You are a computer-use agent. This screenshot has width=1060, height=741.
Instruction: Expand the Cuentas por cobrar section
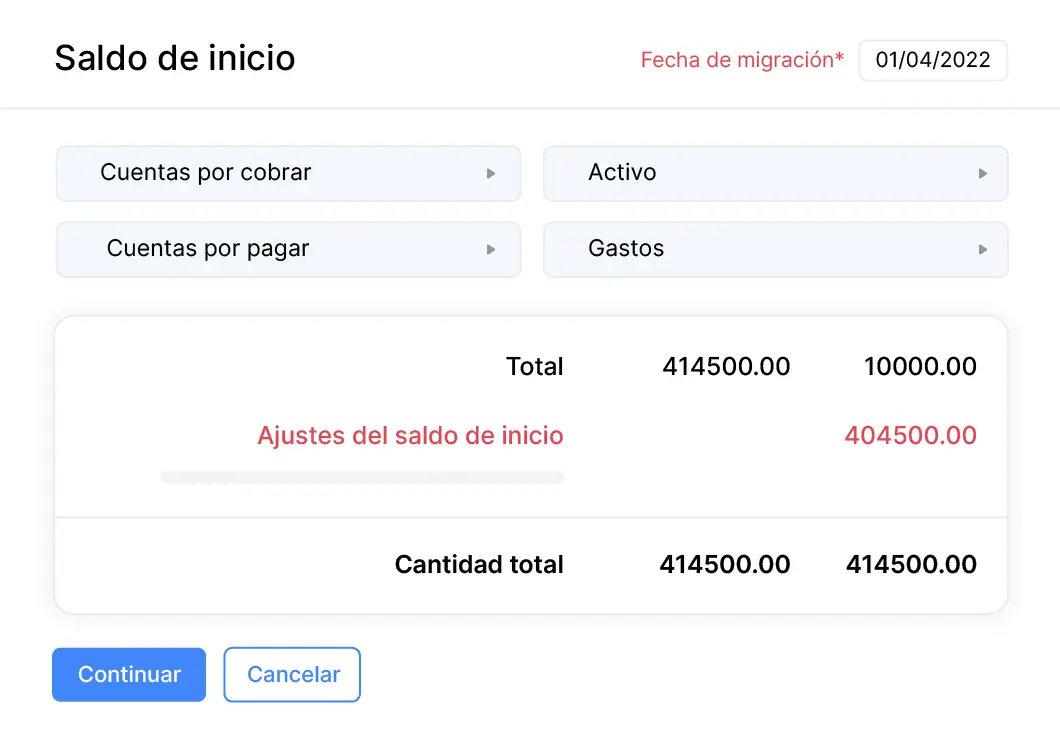tap(288, 173)
